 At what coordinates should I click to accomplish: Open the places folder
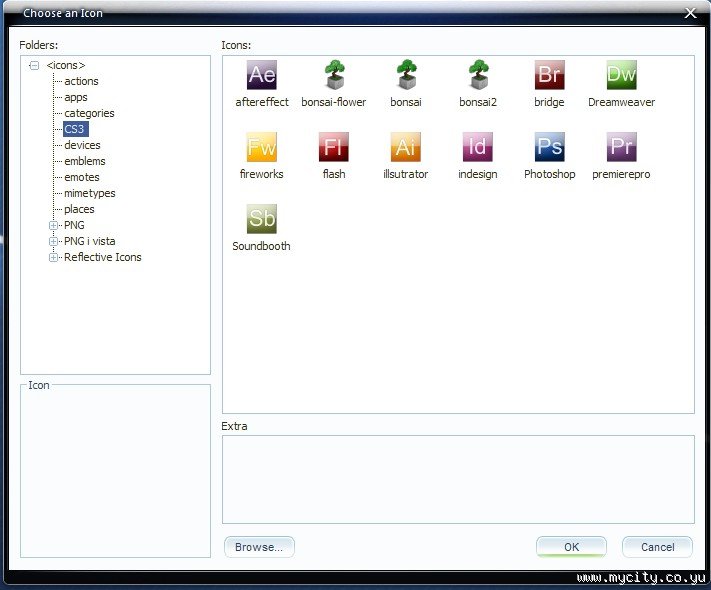(x=79, y=209)
